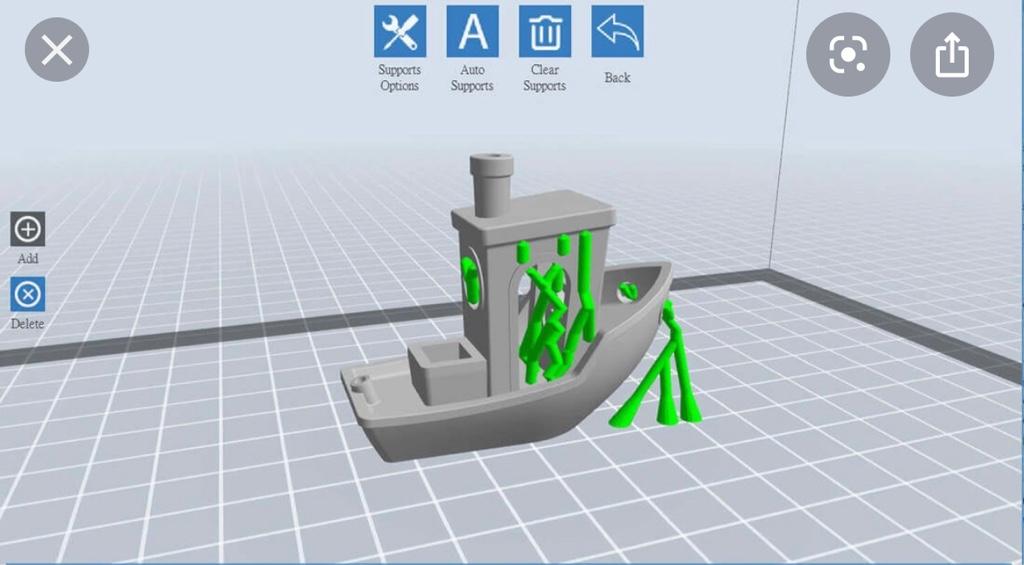The width and height of the screenshot is (1024, 565).
Task: Select the boat's chimney on the model
Action: click(490, 183)
